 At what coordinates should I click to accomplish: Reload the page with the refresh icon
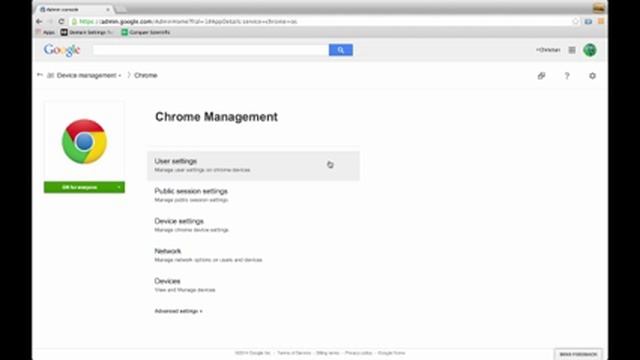[61, 21]
